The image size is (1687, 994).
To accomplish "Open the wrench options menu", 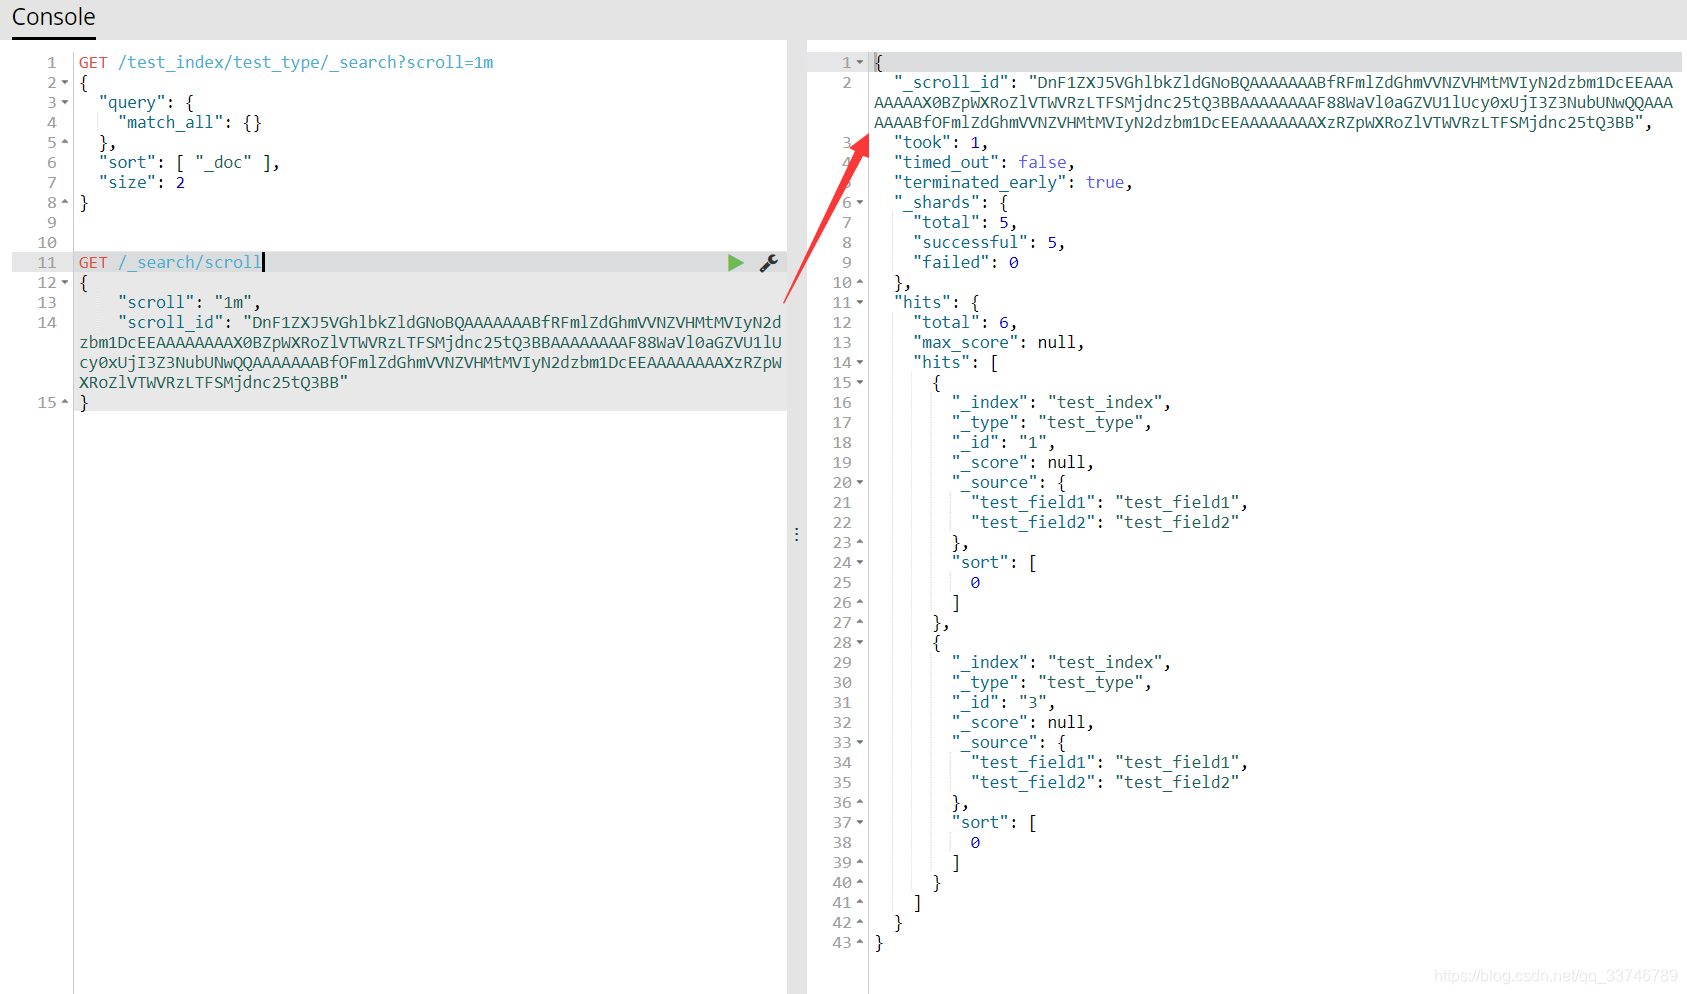I will (x=769, y=263).
